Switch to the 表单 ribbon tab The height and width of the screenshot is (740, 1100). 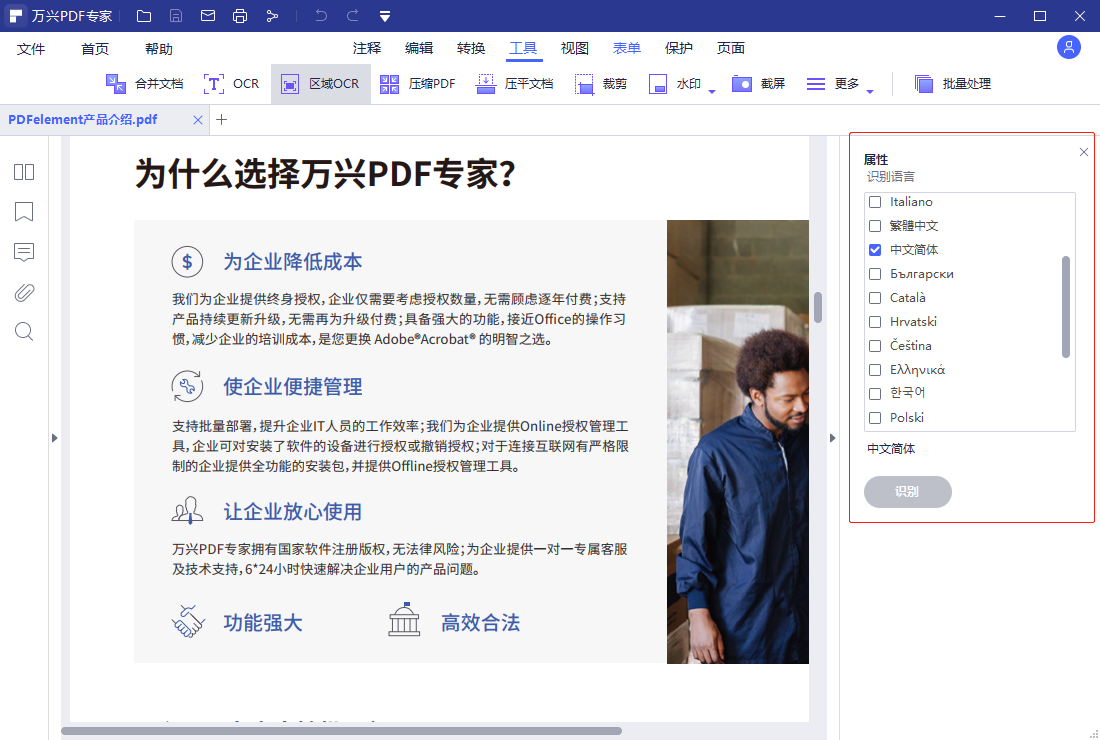coord(627,47)
